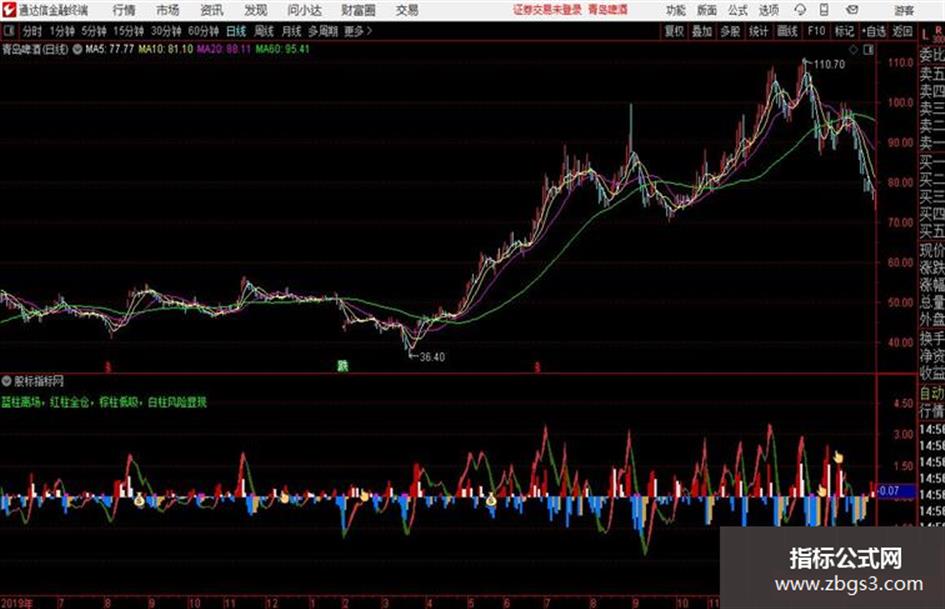Viewport: 945px width, 609px height.
Task: Open the 公式 menu
Action: pyautogui.click(x=738, y=10)
